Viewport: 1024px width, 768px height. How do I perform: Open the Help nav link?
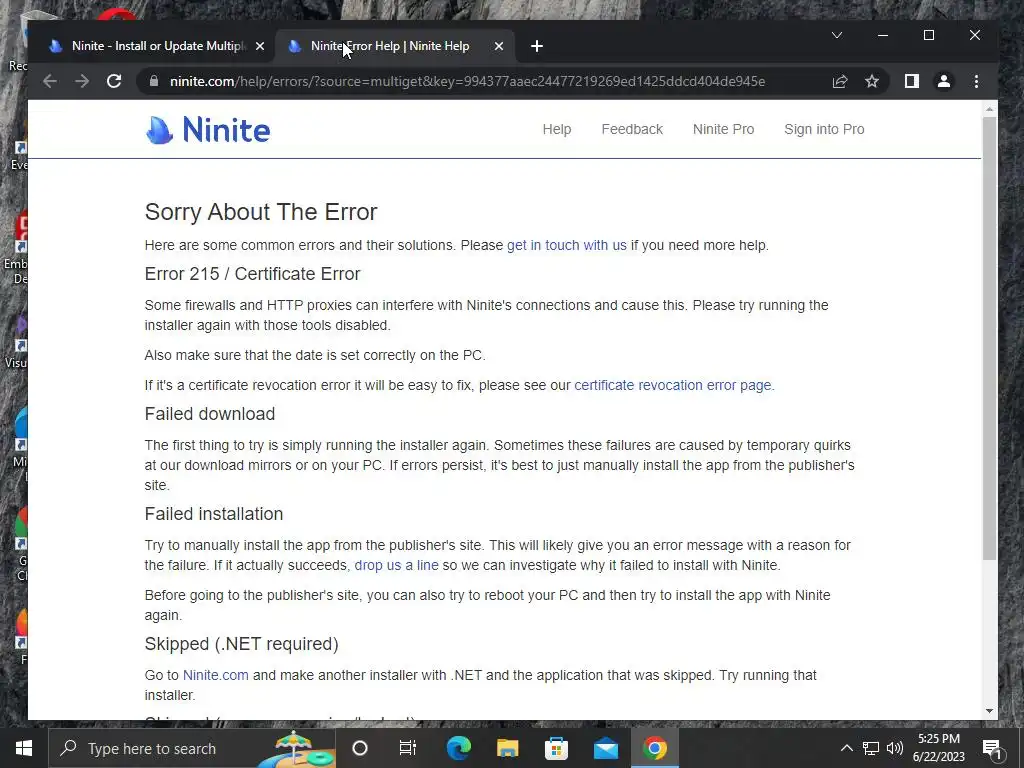tap(557, 129)
